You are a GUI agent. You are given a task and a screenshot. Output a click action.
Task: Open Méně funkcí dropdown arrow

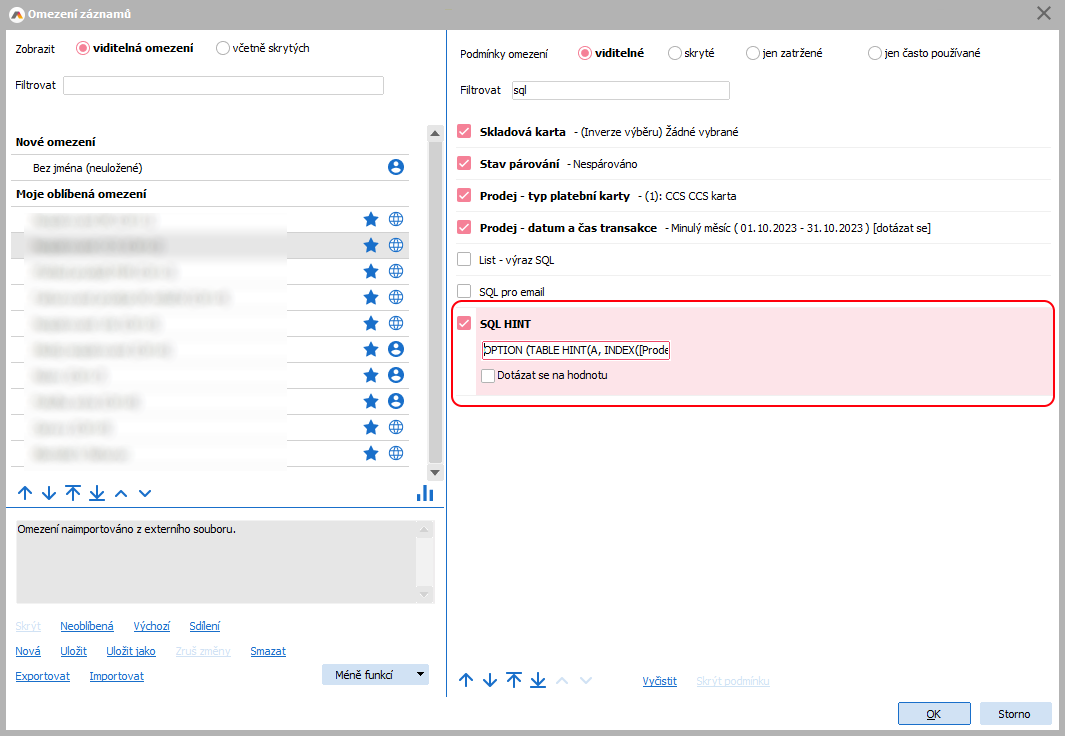point(420,675)
